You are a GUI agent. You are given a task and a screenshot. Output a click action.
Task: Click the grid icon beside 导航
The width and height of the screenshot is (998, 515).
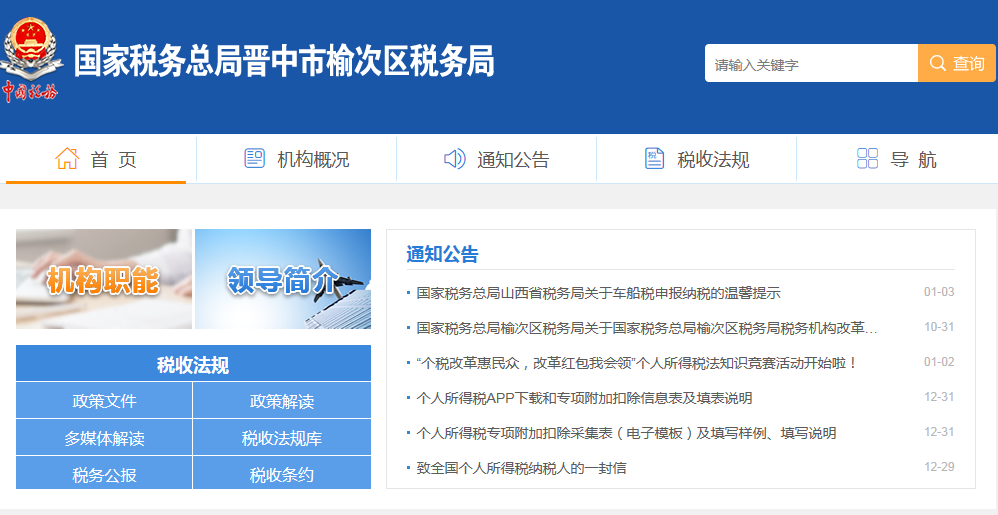(x=867, y=159)
